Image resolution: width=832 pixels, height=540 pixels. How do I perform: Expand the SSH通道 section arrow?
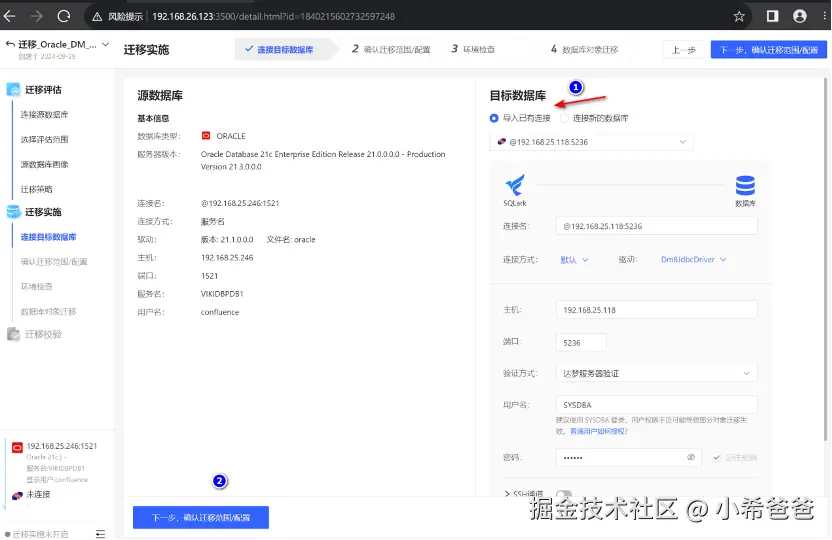coord(507,493)
